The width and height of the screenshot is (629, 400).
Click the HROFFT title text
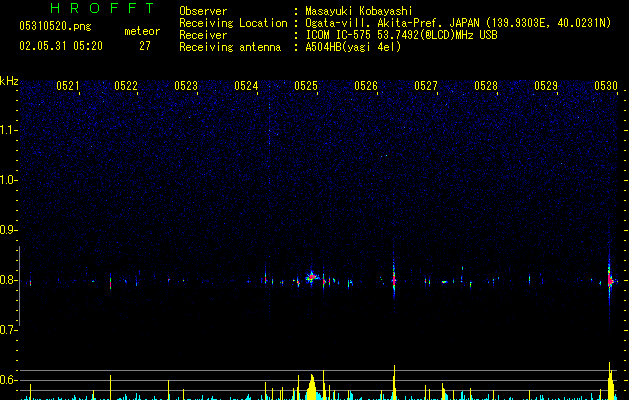coord(102,8)
